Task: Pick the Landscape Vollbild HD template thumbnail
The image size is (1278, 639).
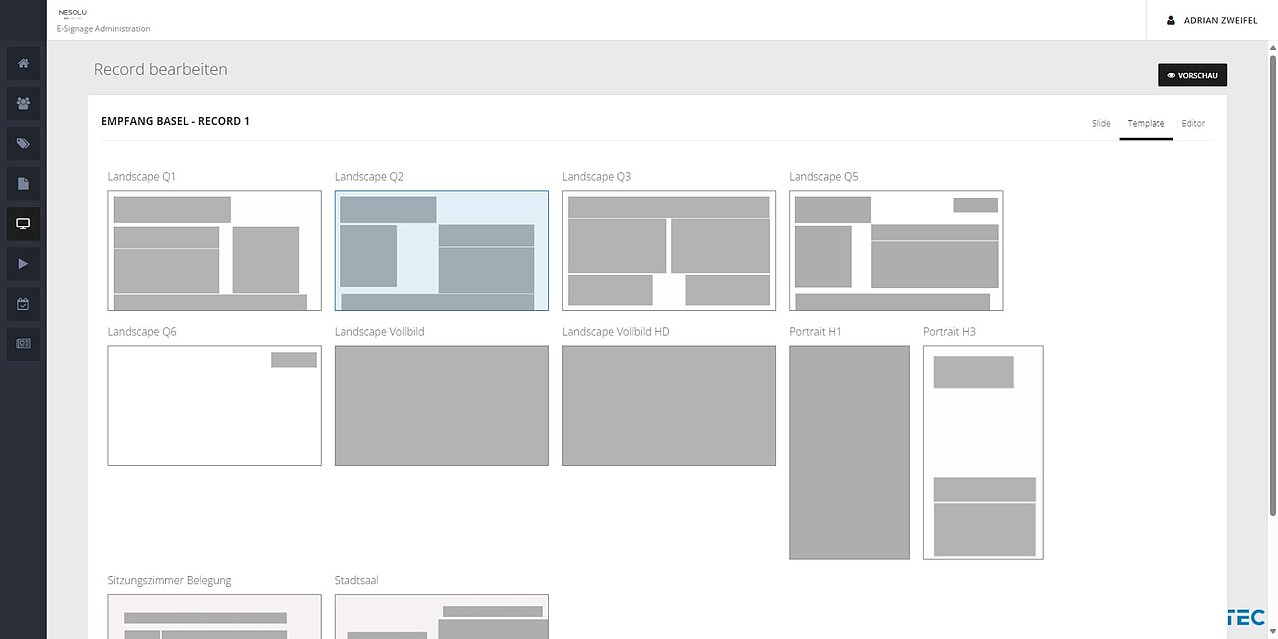Action: 669,406
